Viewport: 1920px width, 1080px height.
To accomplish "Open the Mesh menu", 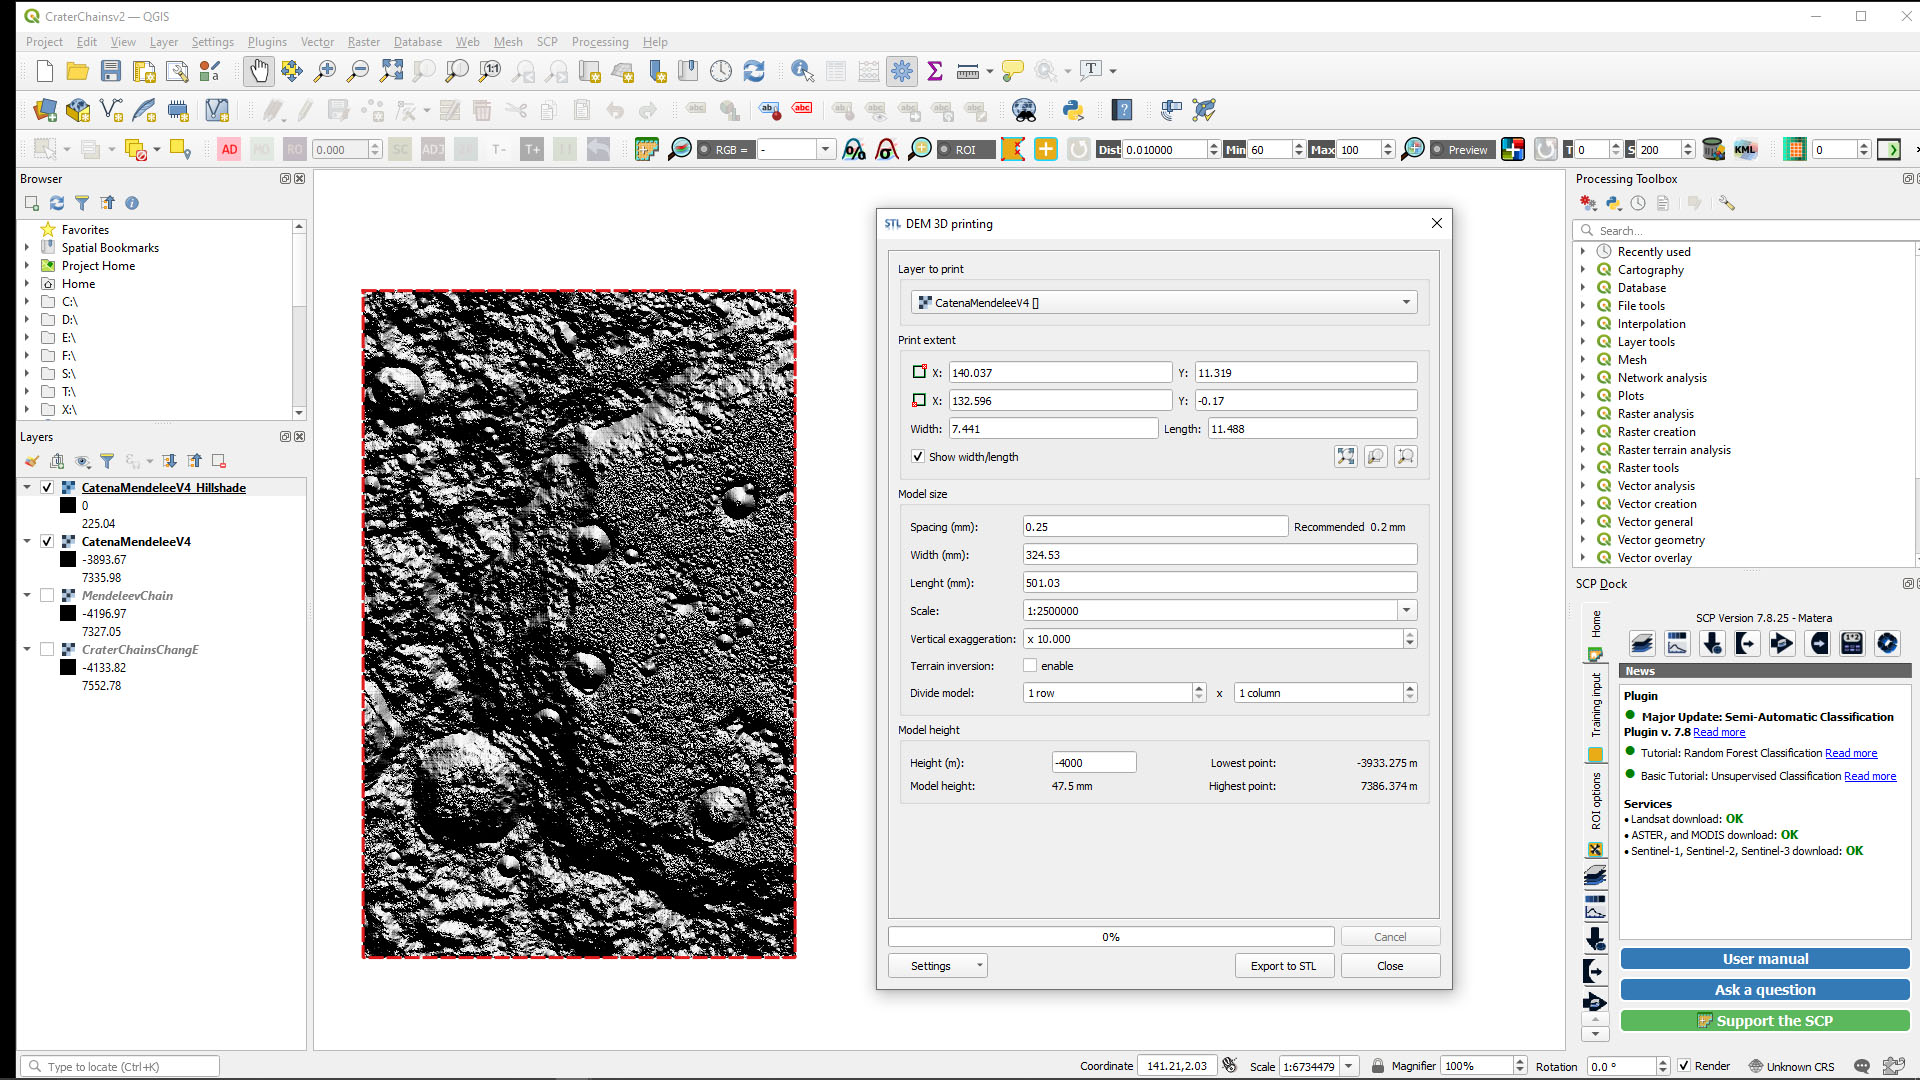I will pos(508,42).
